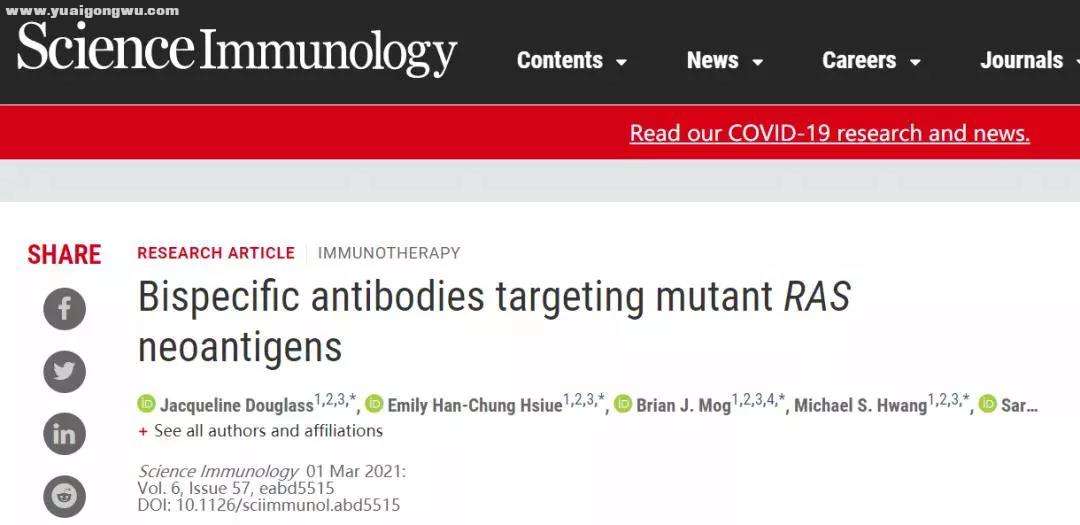Expand the Careers dropdown menu
Image resolution: width=1080 pixels, height=525 pixels.
871,61
